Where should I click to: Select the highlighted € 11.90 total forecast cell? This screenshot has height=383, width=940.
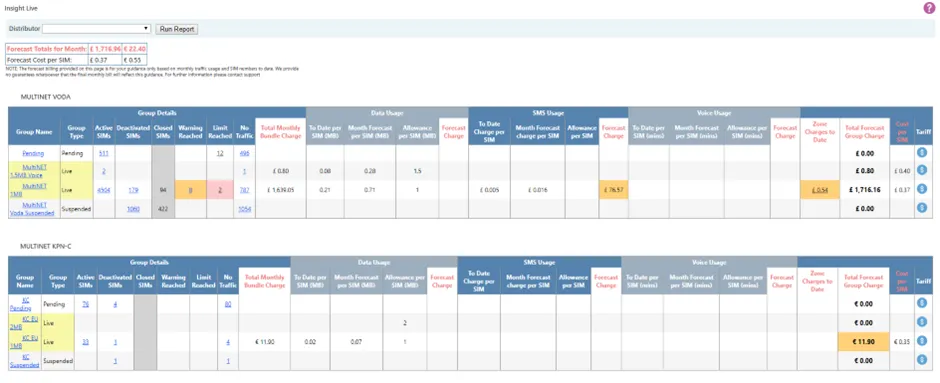863,342
